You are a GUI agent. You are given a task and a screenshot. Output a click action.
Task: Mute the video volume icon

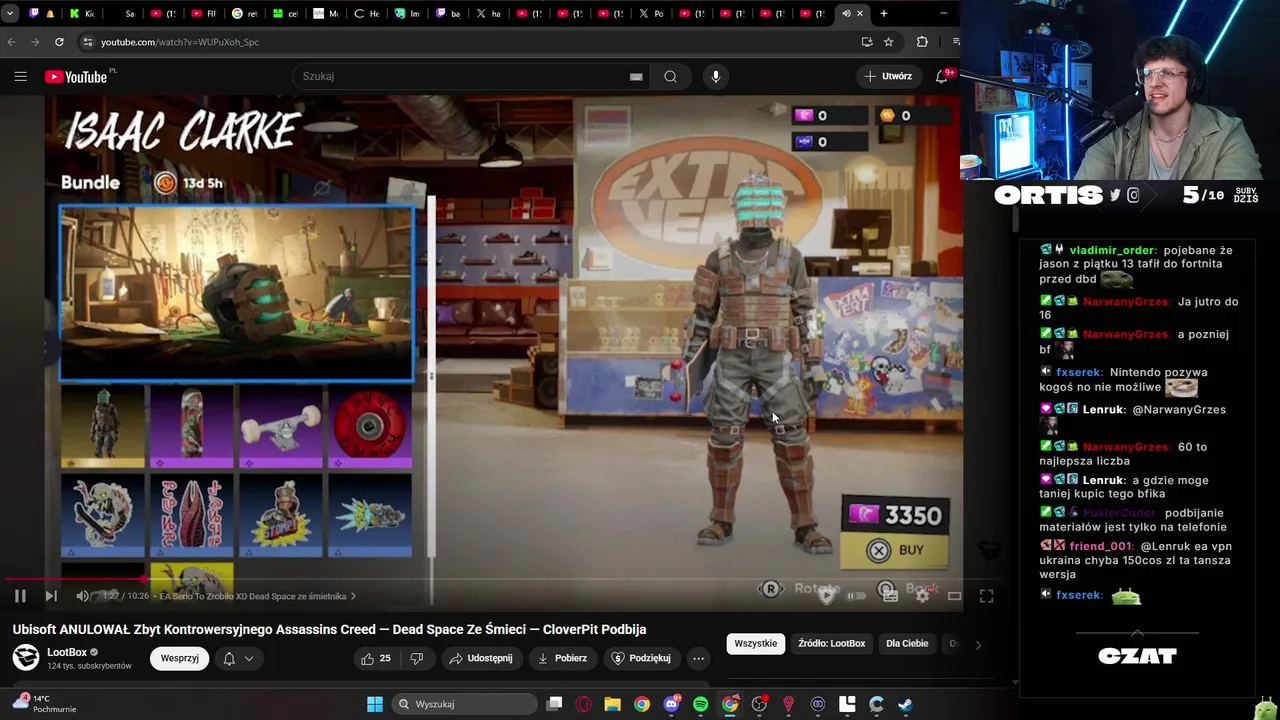[82, 596]
